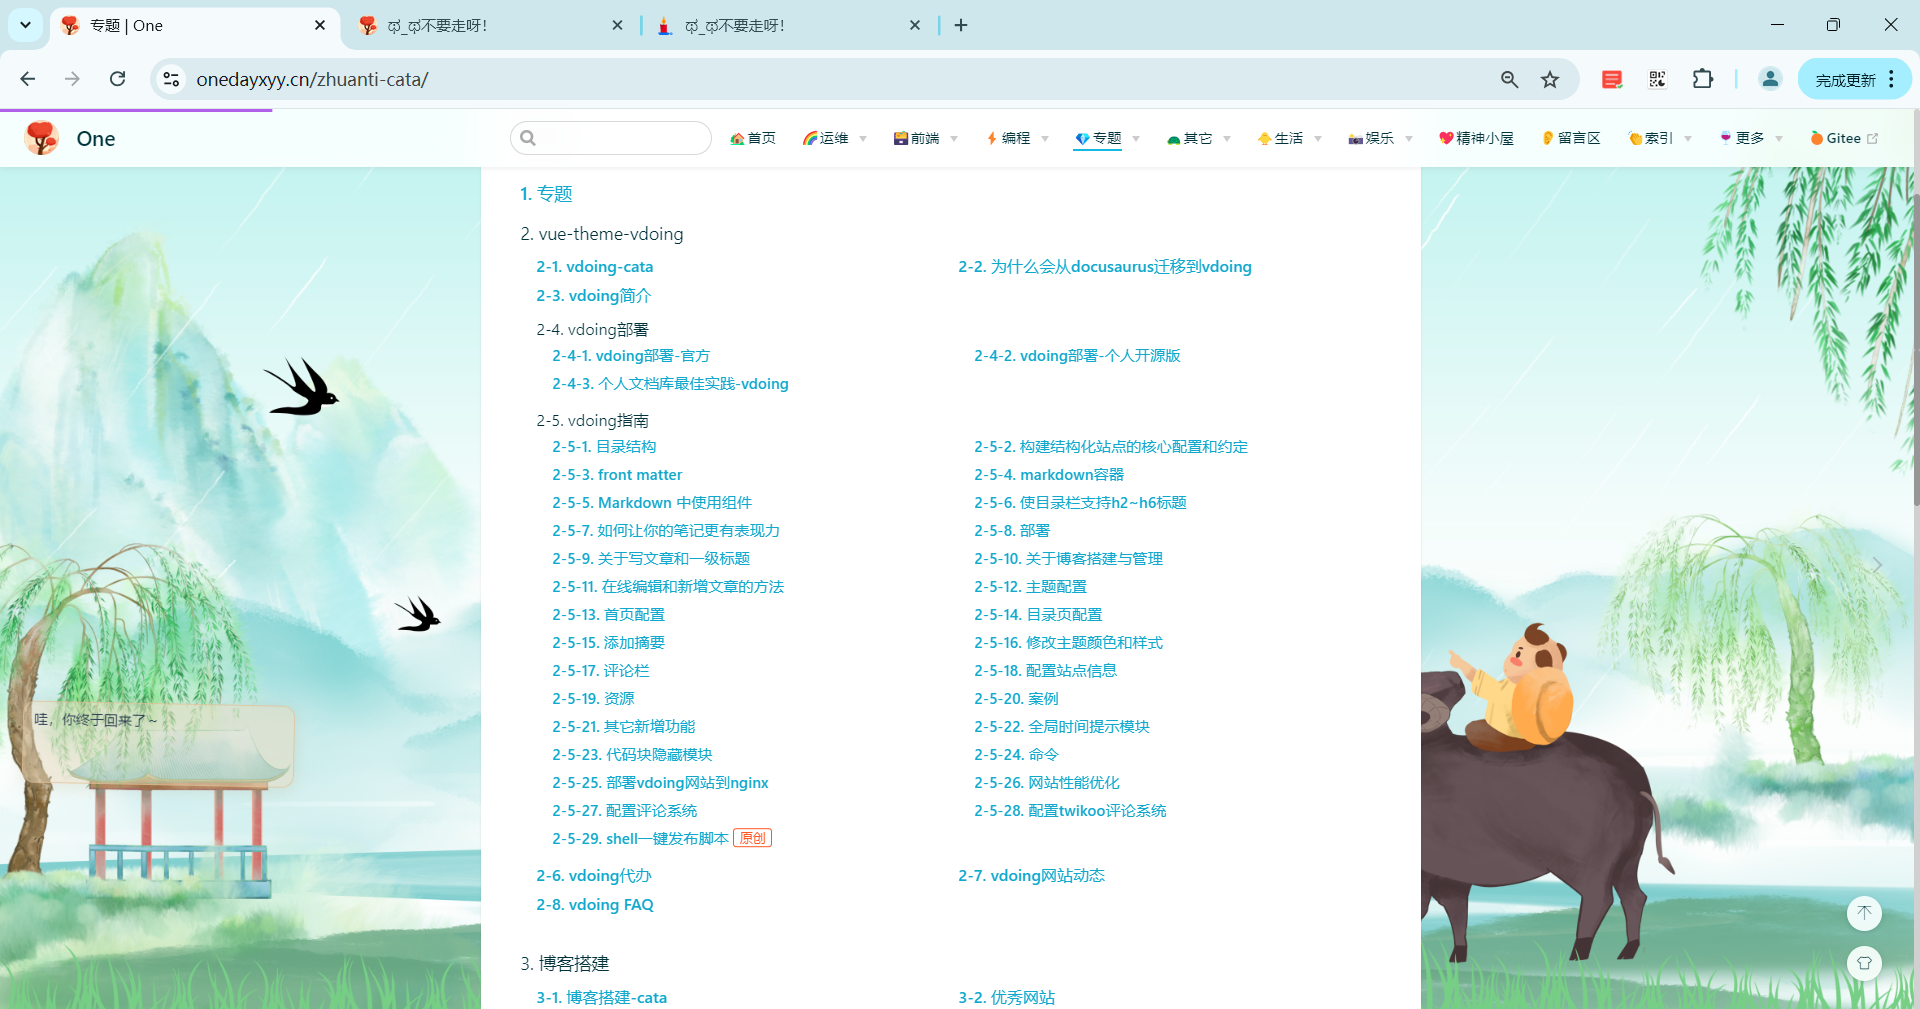Reload the current page
The width and height of the screenshot is (1920, 1009).
(x=118, y=79)
